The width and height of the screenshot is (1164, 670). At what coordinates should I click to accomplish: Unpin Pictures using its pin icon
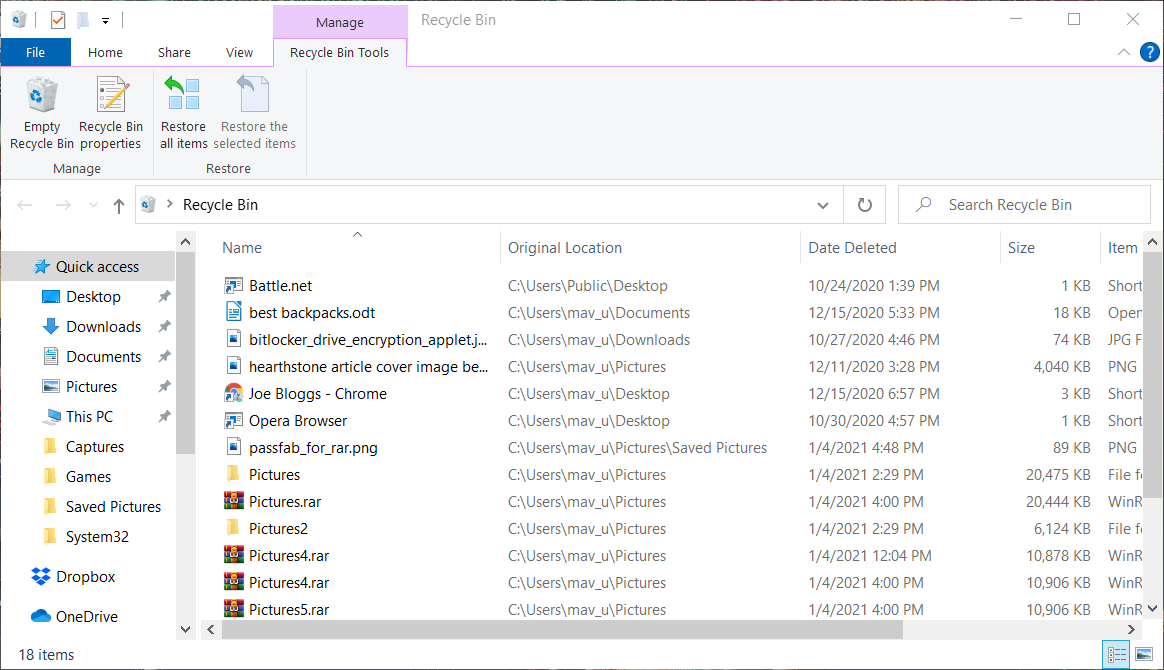(x=164, y=387)
